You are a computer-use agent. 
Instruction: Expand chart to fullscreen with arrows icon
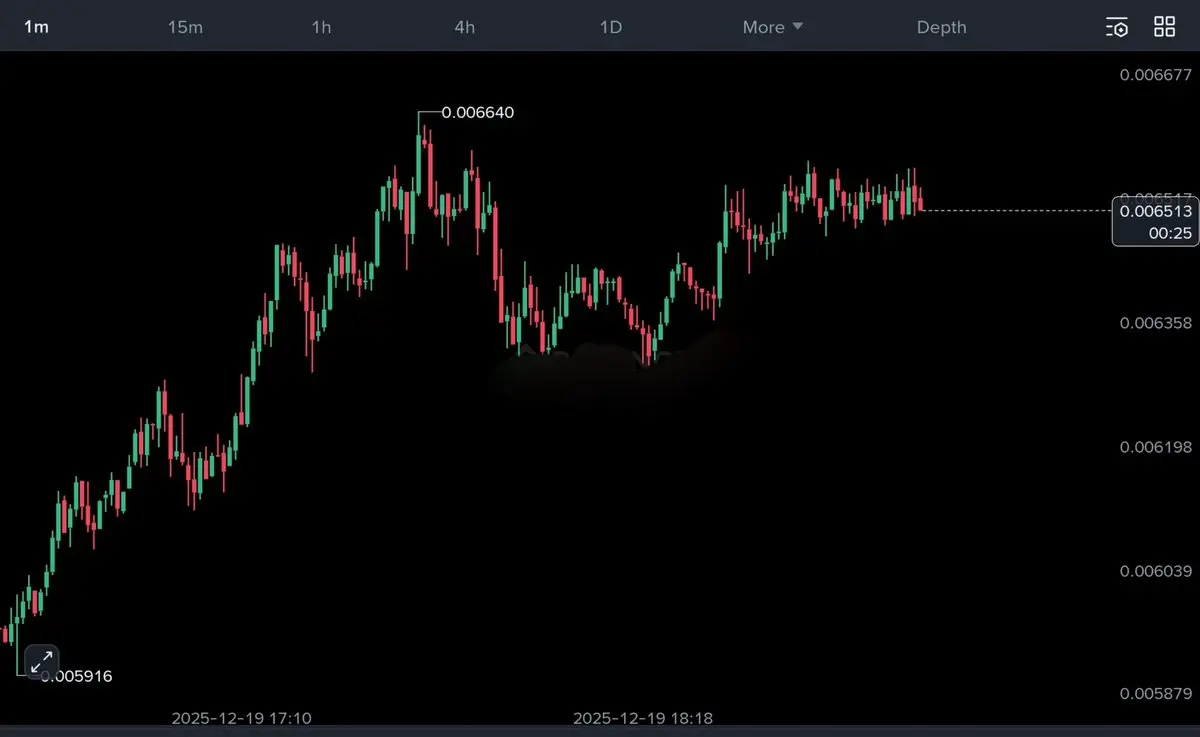pyautogui.click(x=42, y=661)
